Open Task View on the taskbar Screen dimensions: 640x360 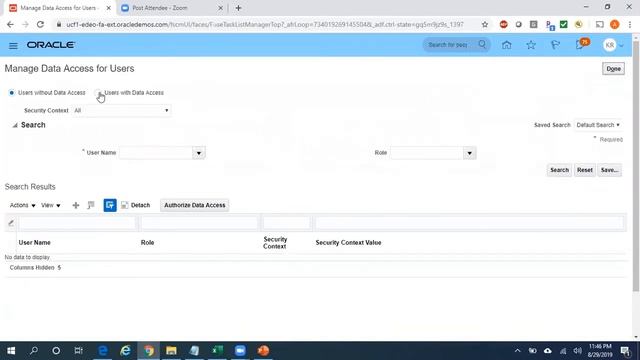pyautogui.click(x=78, y=351)
